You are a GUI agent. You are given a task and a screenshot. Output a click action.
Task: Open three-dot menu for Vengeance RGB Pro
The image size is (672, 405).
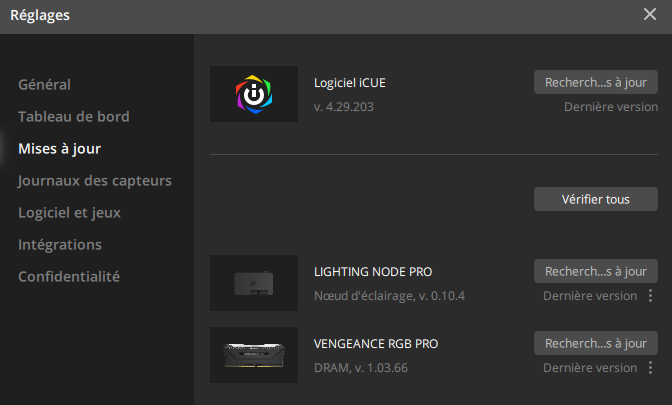tap(650, 368)
